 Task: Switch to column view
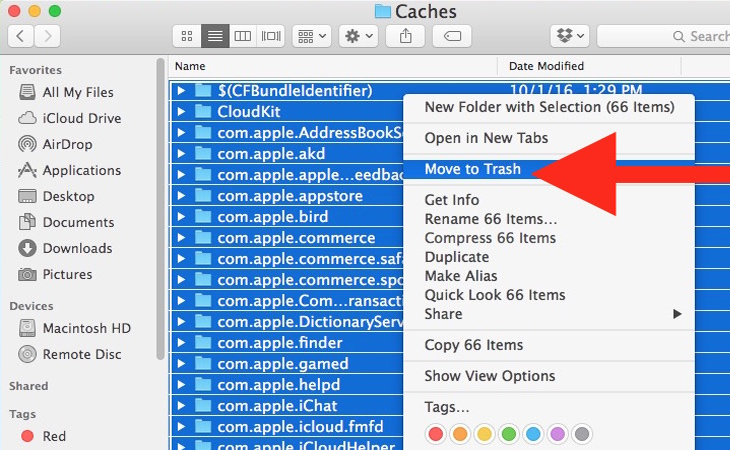243,36
